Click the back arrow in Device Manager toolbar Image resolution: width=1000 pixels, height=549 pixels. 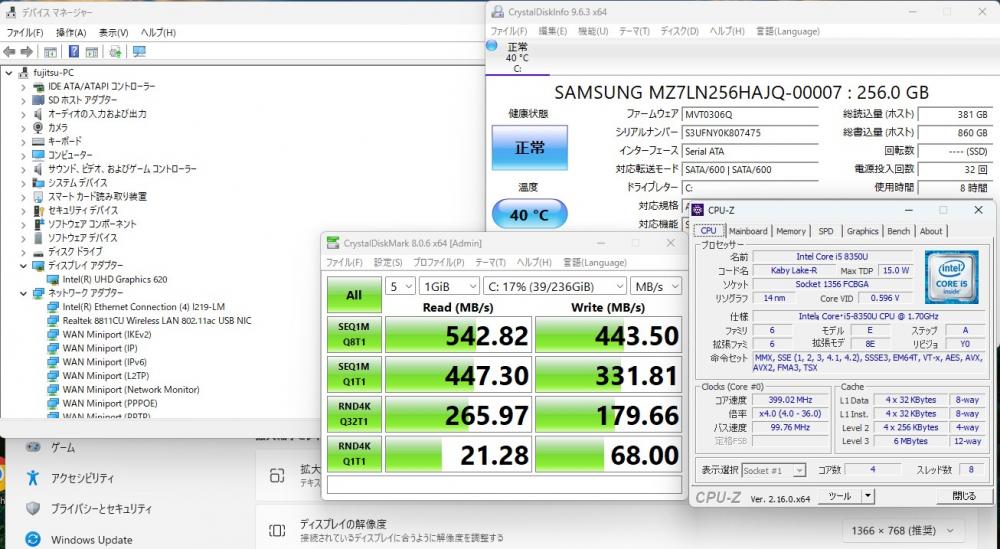click(x=10, y=52)
